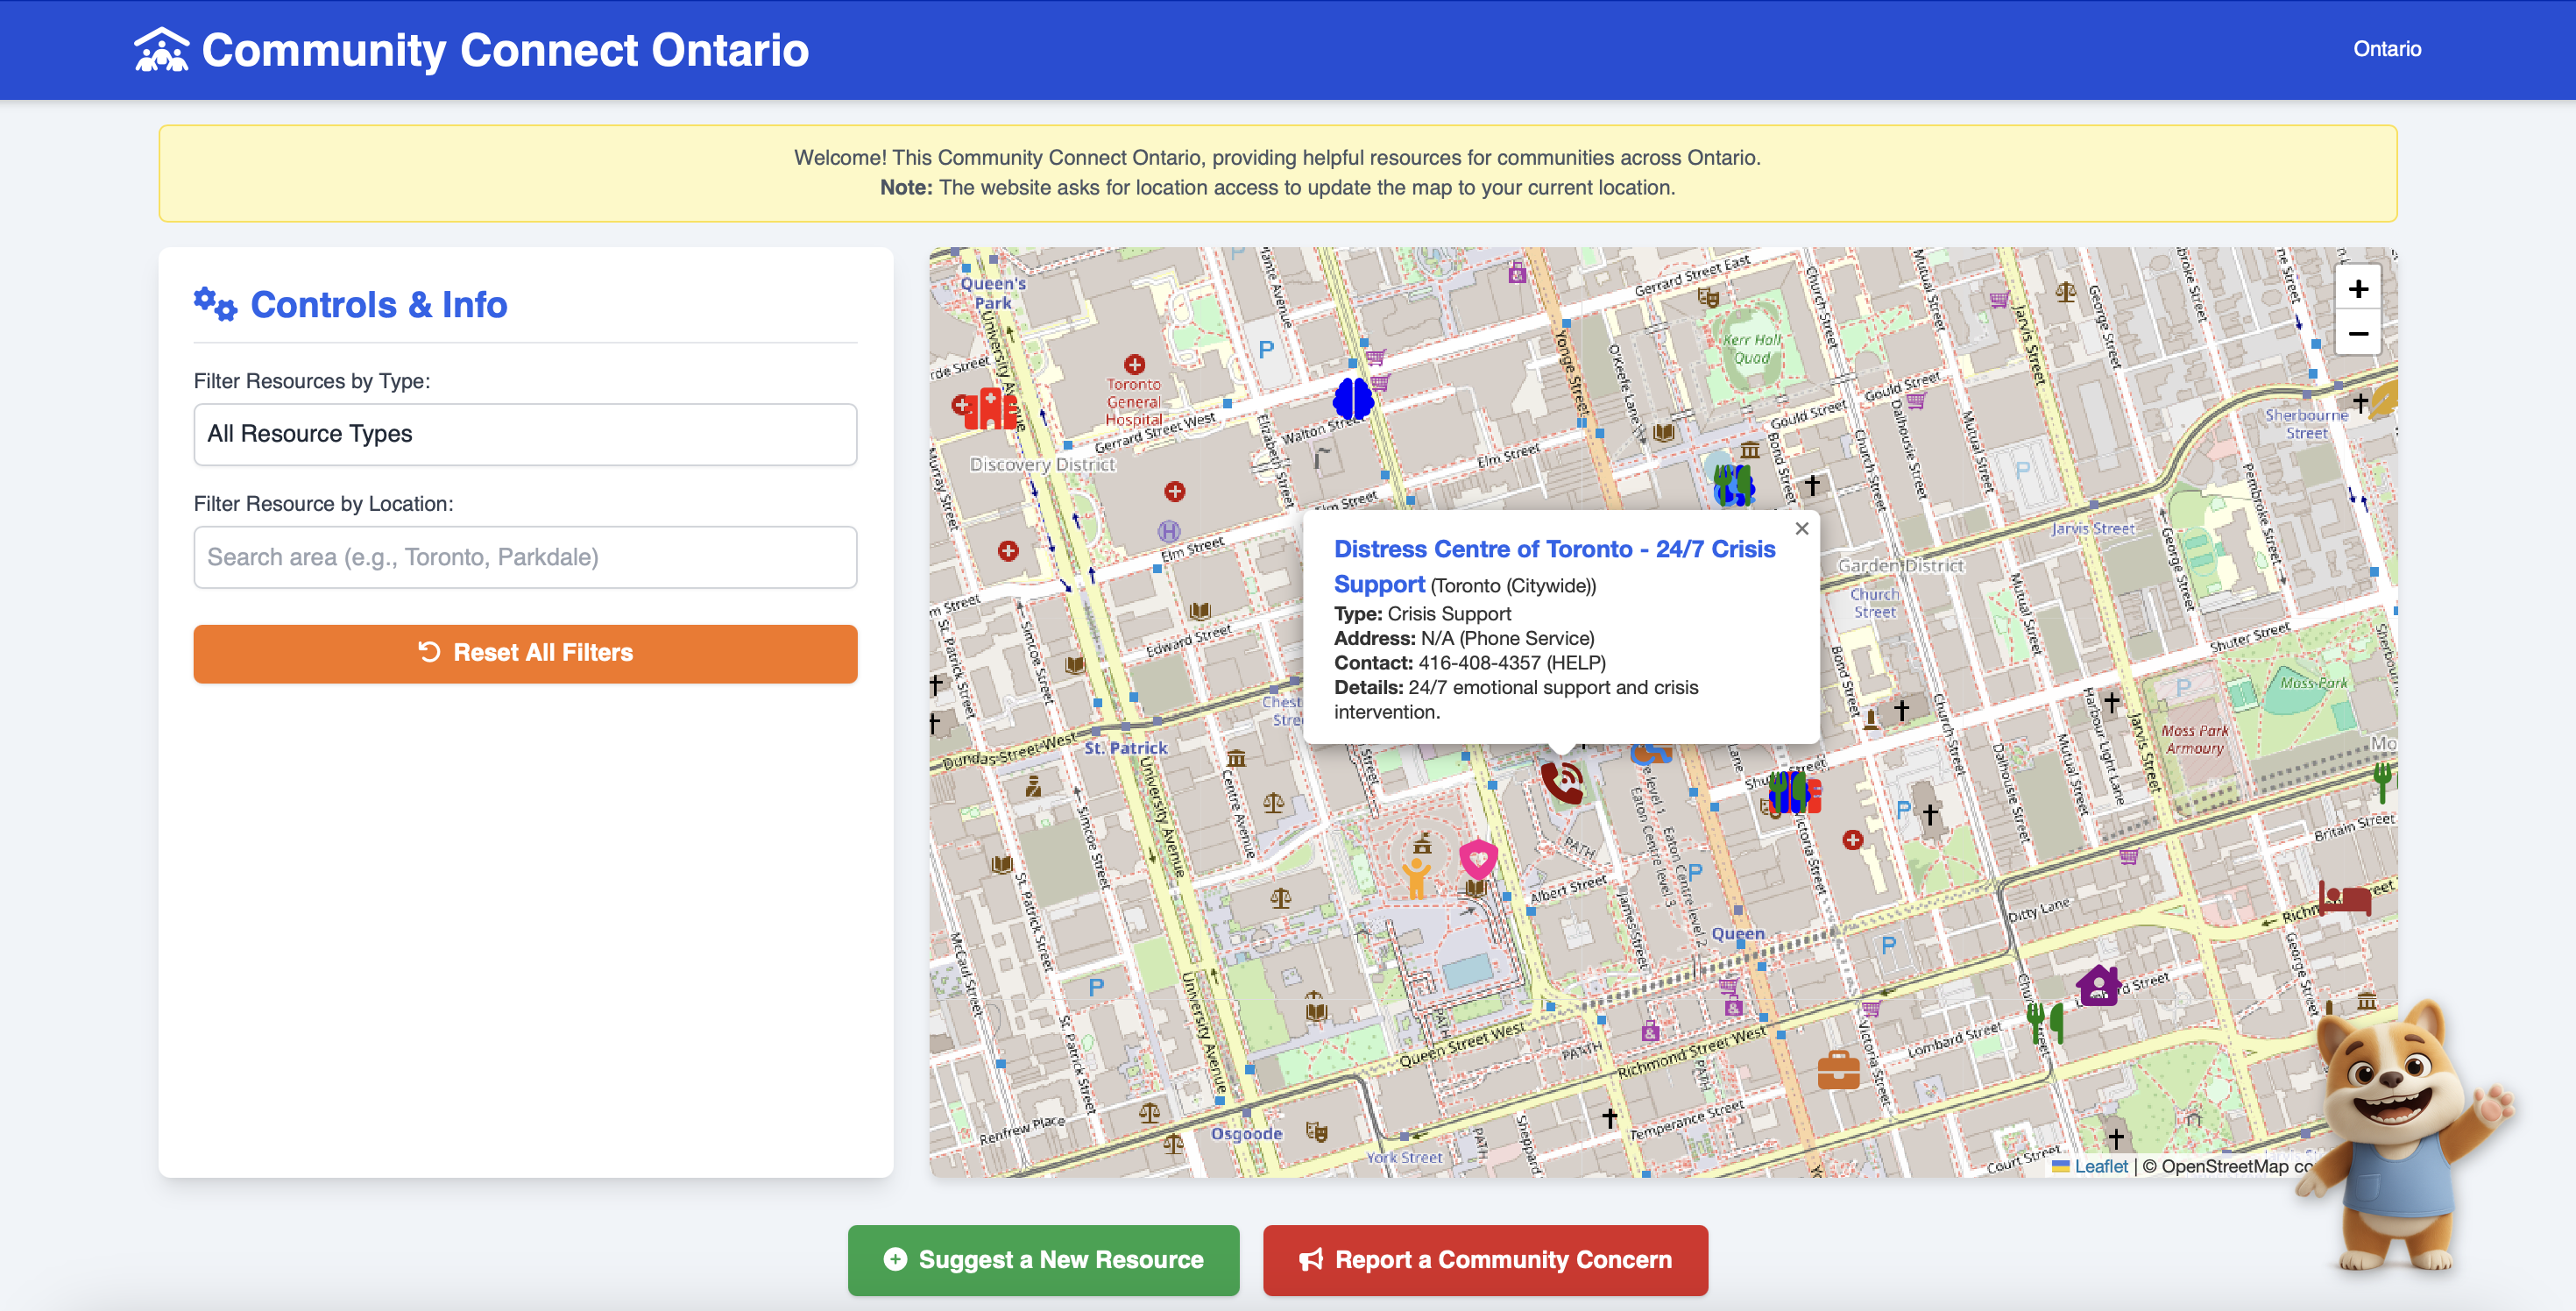2576x1311 pixels.
Task: Click the location search area field
Action: pos(525,557)
